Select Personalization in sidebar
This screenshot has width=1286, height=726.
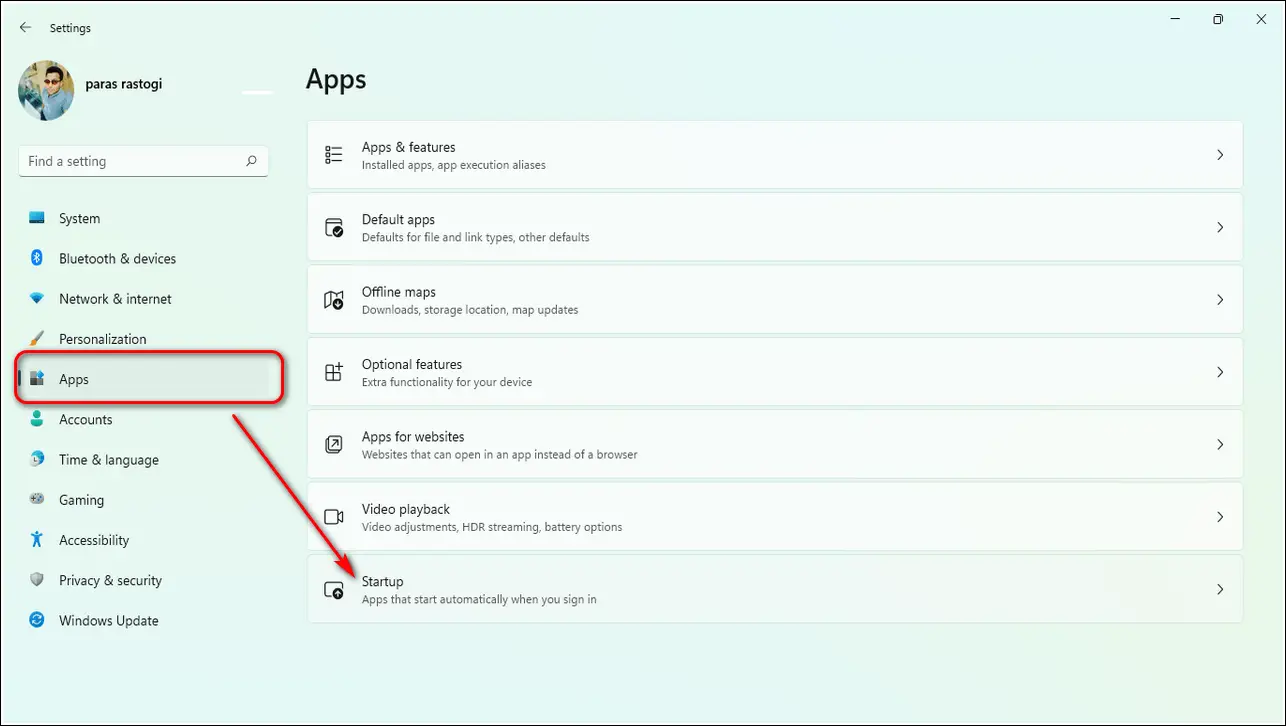tap(143, 339)
